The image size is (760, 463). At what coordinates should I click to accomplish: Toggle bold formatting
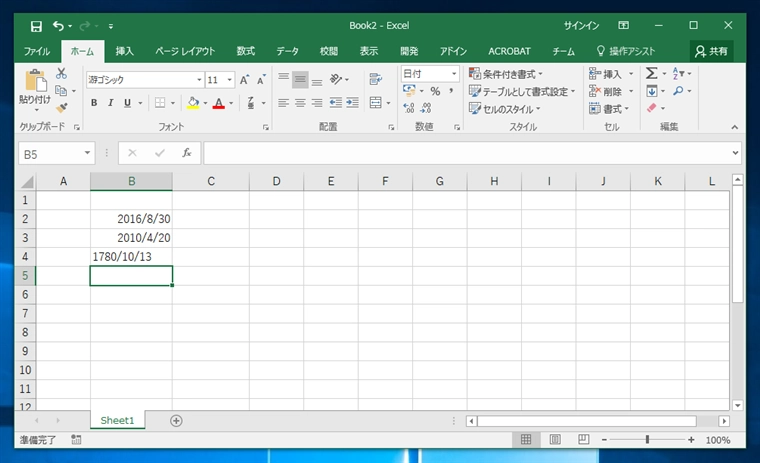pos(94,103)
